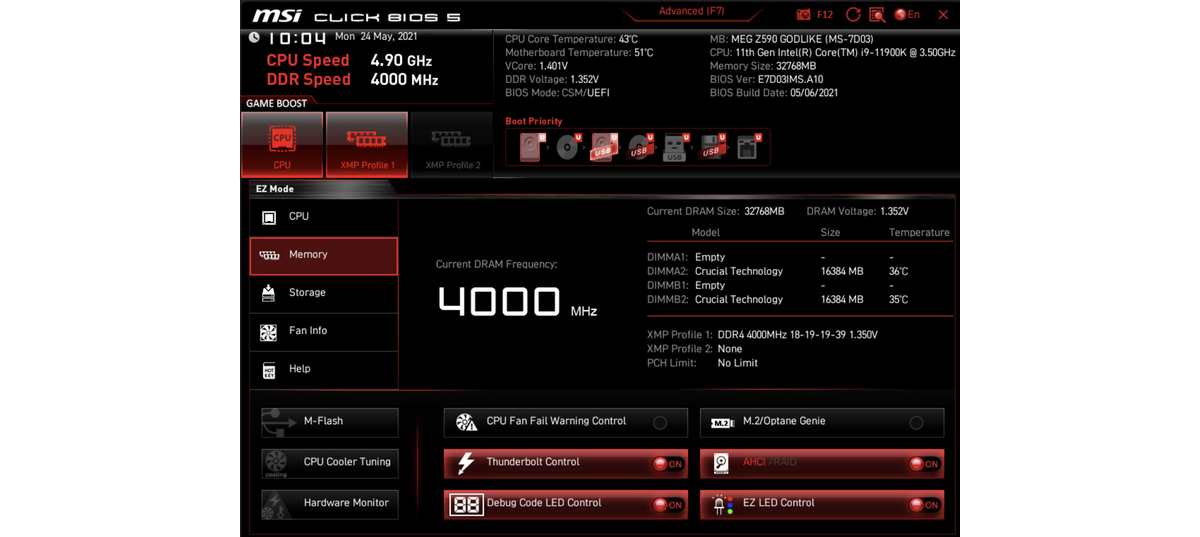The width and height of the screenshot is (1200, 537).
Task: Launch the M-Flash utility
Action: (330, 422)
